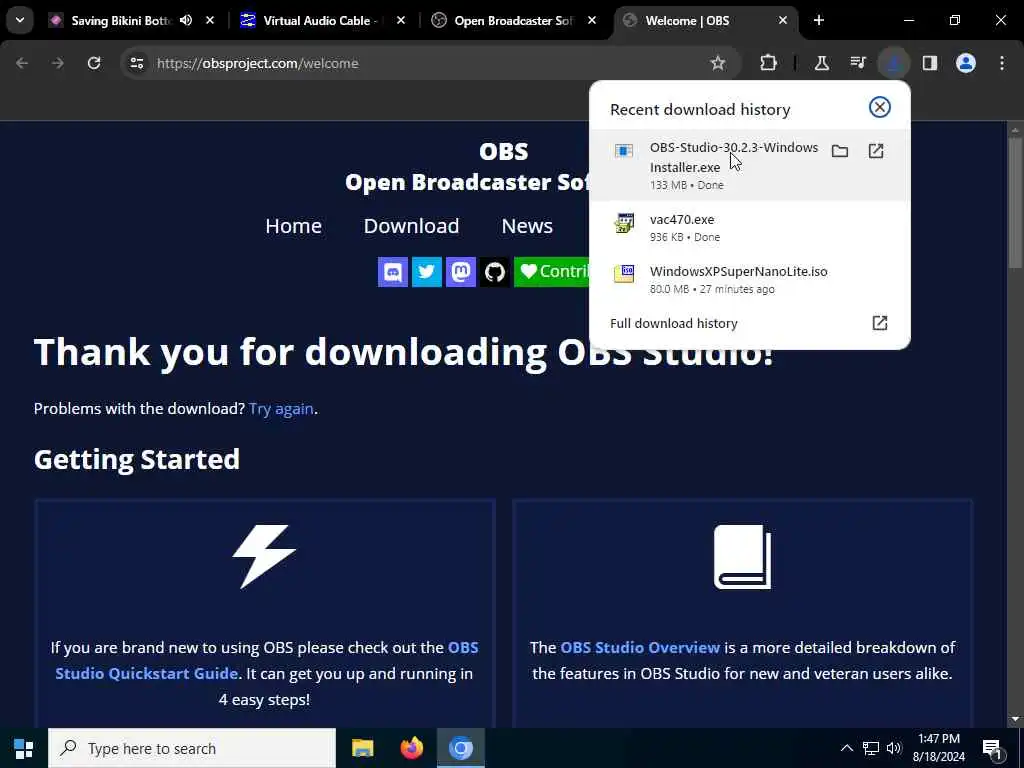Open OBS-Studio installer file with external-link icon
The image size is (1024, 768).
[876, 152]
